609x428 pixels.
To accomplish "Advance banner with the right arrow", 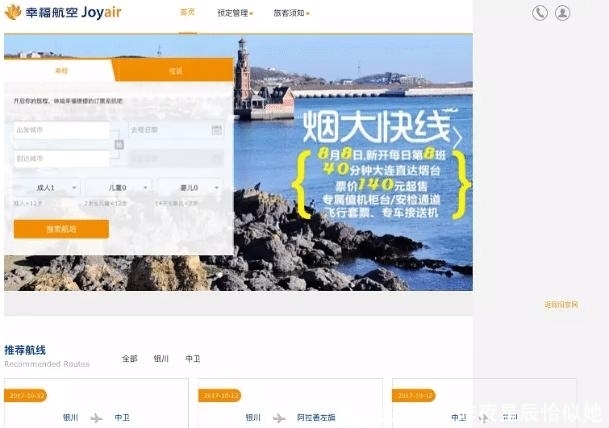I will (x=458, y=138).
